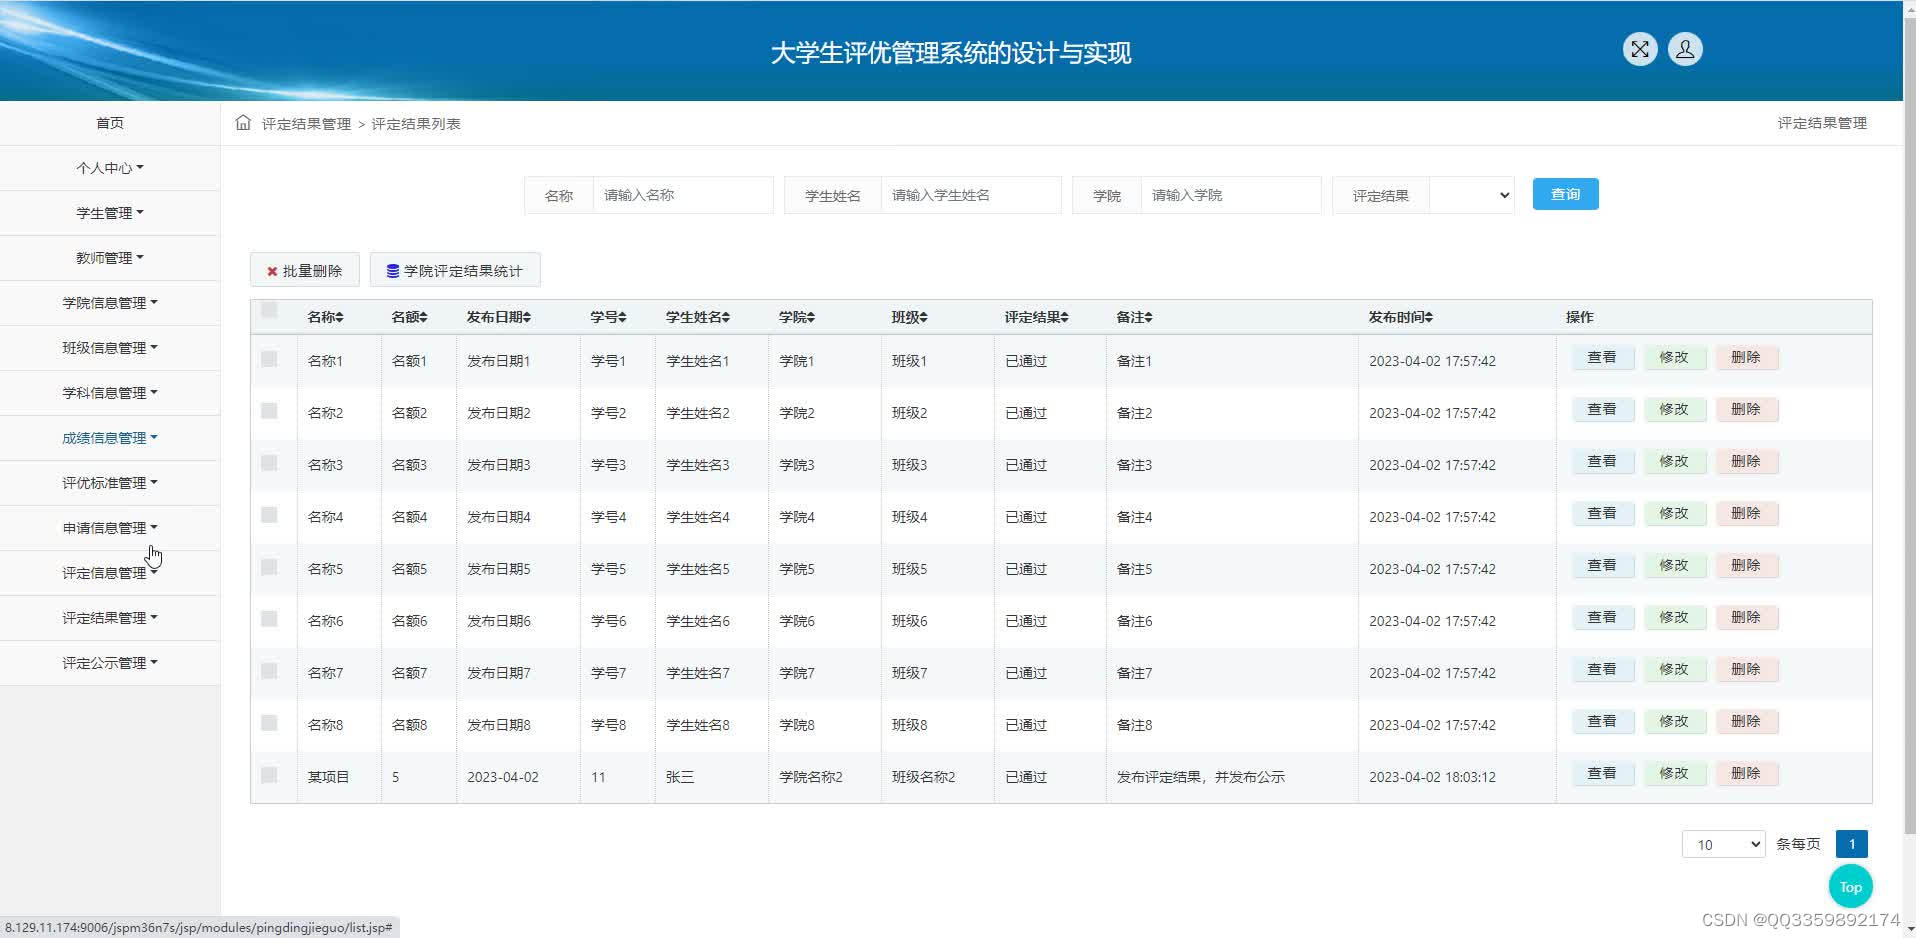
Task: Check the row checkbox for 名称6
Action: 269,619
